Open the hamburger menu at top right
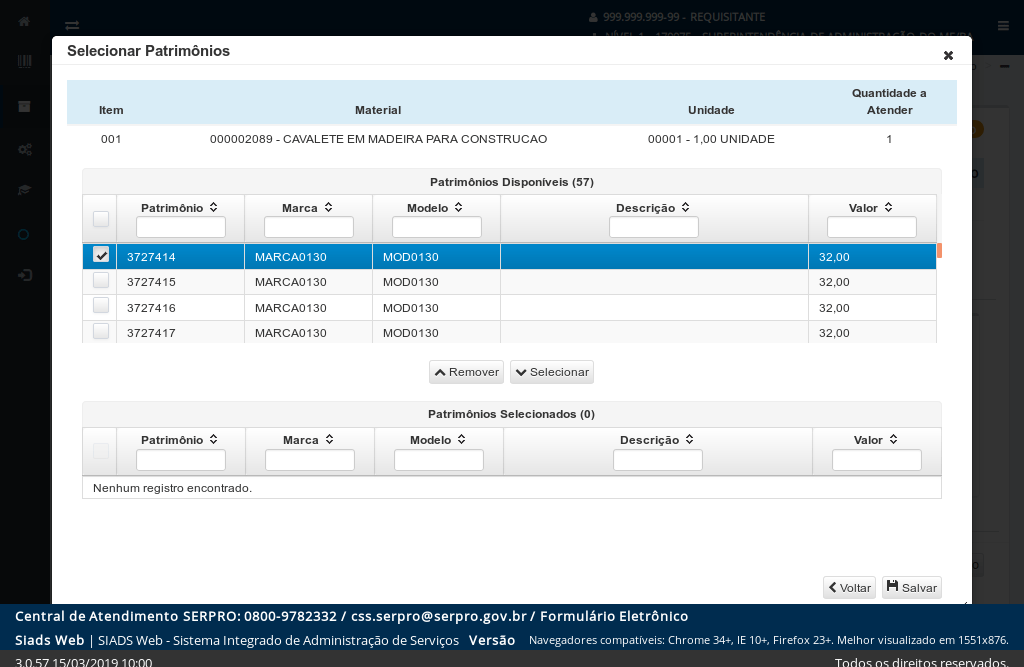The width and height of the screenshot is (1024, 667). (1003, 25)
